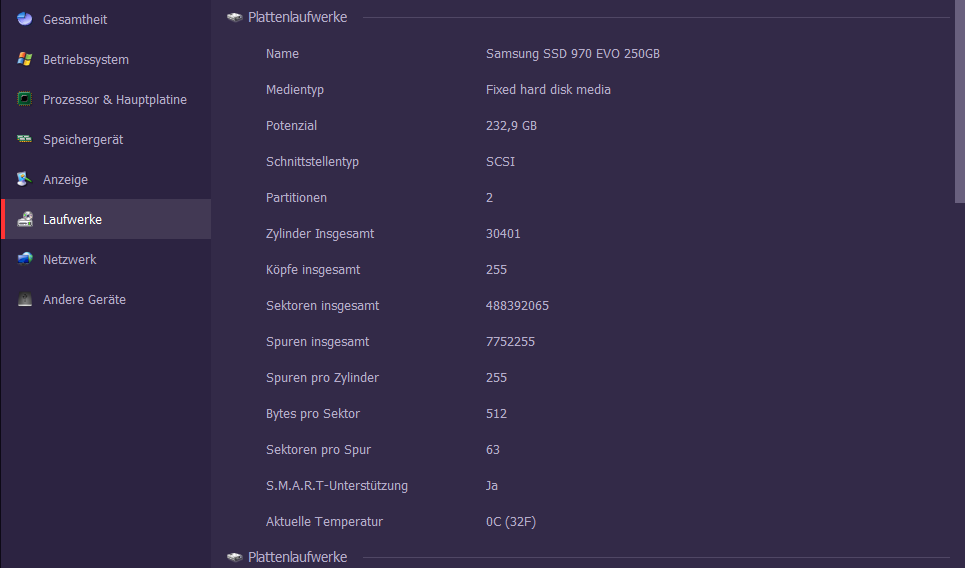Click the S.M.A.R.T-Unterstützung row label
Screen dimensions: 965x568
coord(337,486)
